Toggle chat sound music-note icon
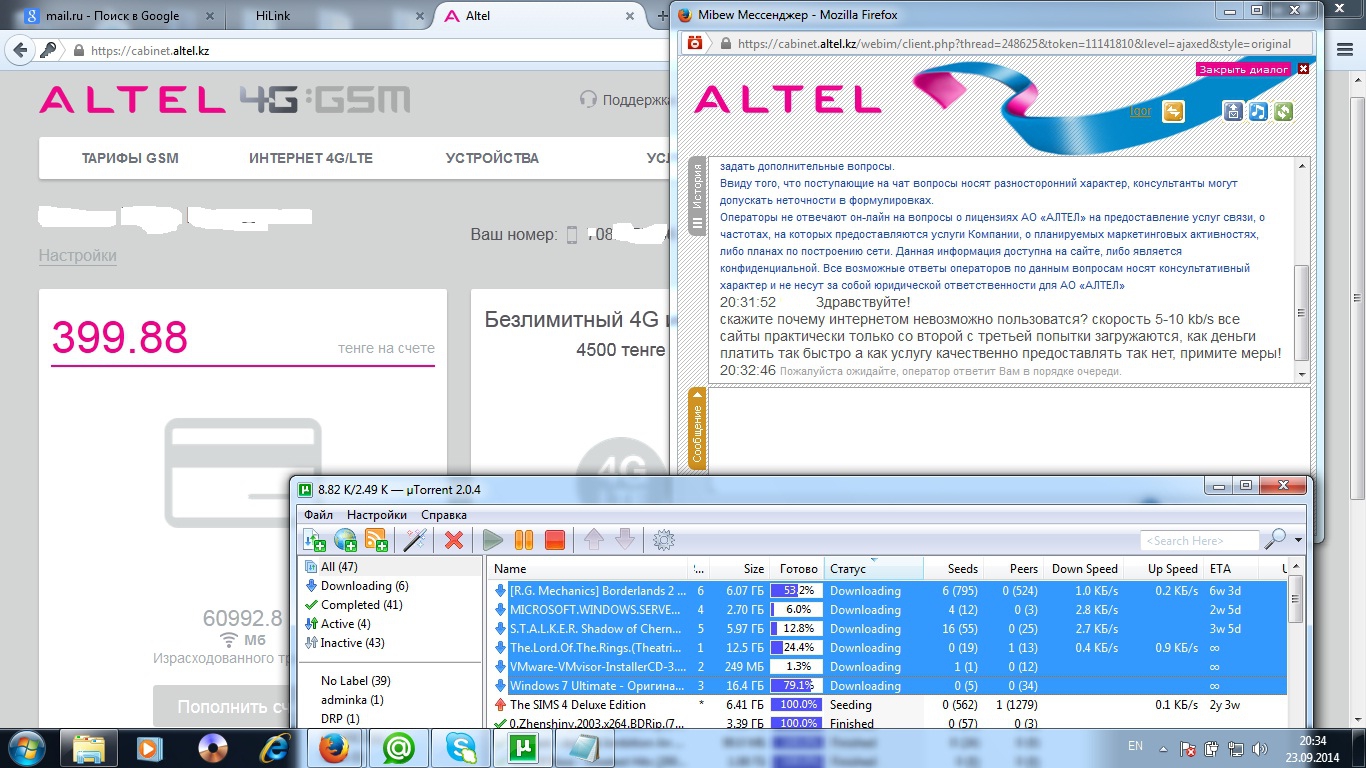1366x768 pixels. tap(1259, 112)
